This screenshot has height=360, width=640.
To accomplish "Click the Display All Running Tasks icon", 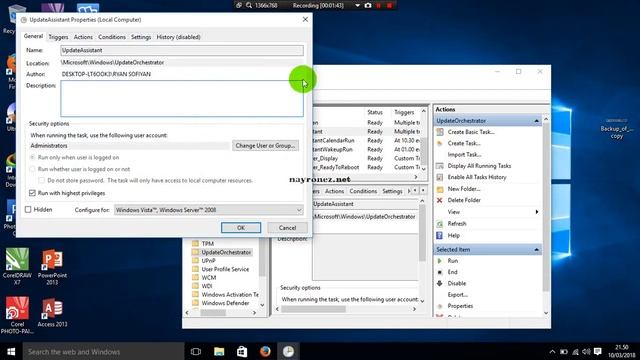I will coord(440,166).
